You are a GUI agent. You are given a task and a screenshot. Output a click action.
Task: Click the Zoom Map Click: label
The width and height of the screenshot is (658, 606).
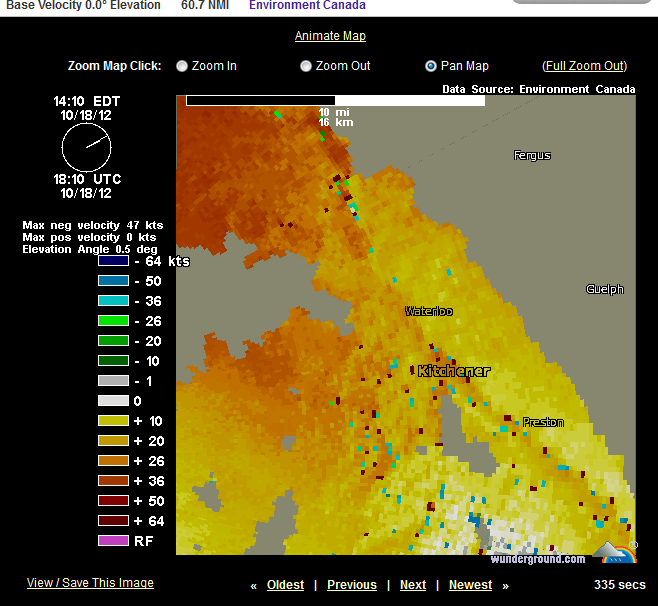pos(115,66)
